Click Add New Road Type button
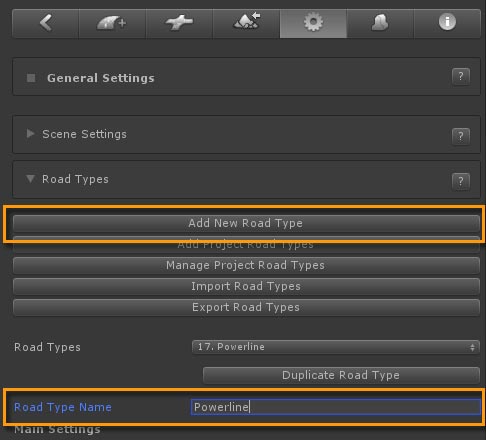 tap(246, 223)
